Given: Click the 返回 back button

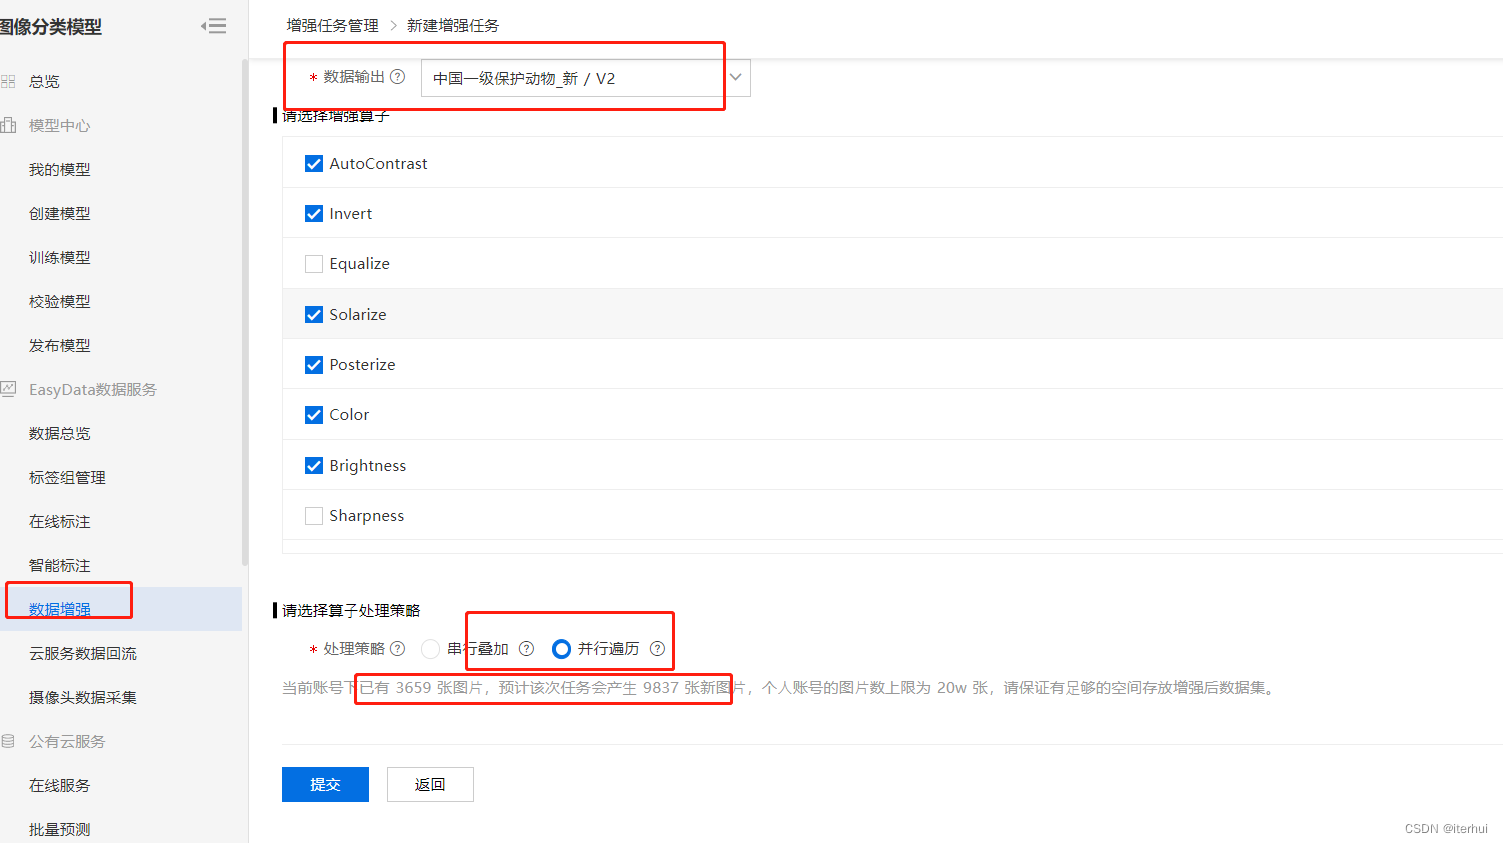Looking at the screenshot, I should pyautogui.click(x=430, y=784).
